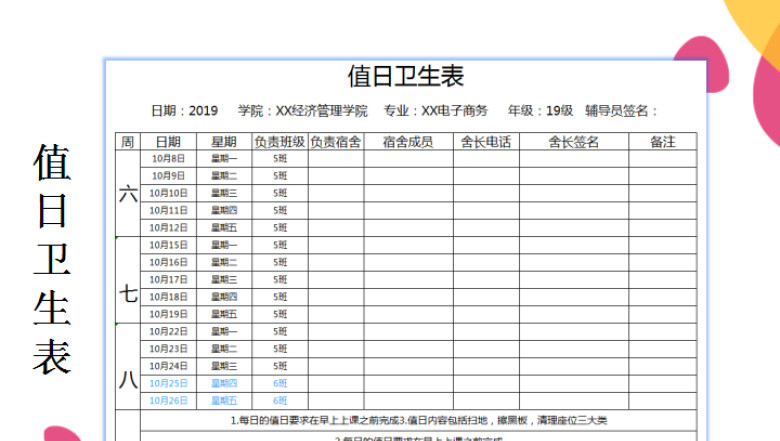Select the date cell 10月12日
This screenshot has height=441, width=780.
click(x=168, y=228)
